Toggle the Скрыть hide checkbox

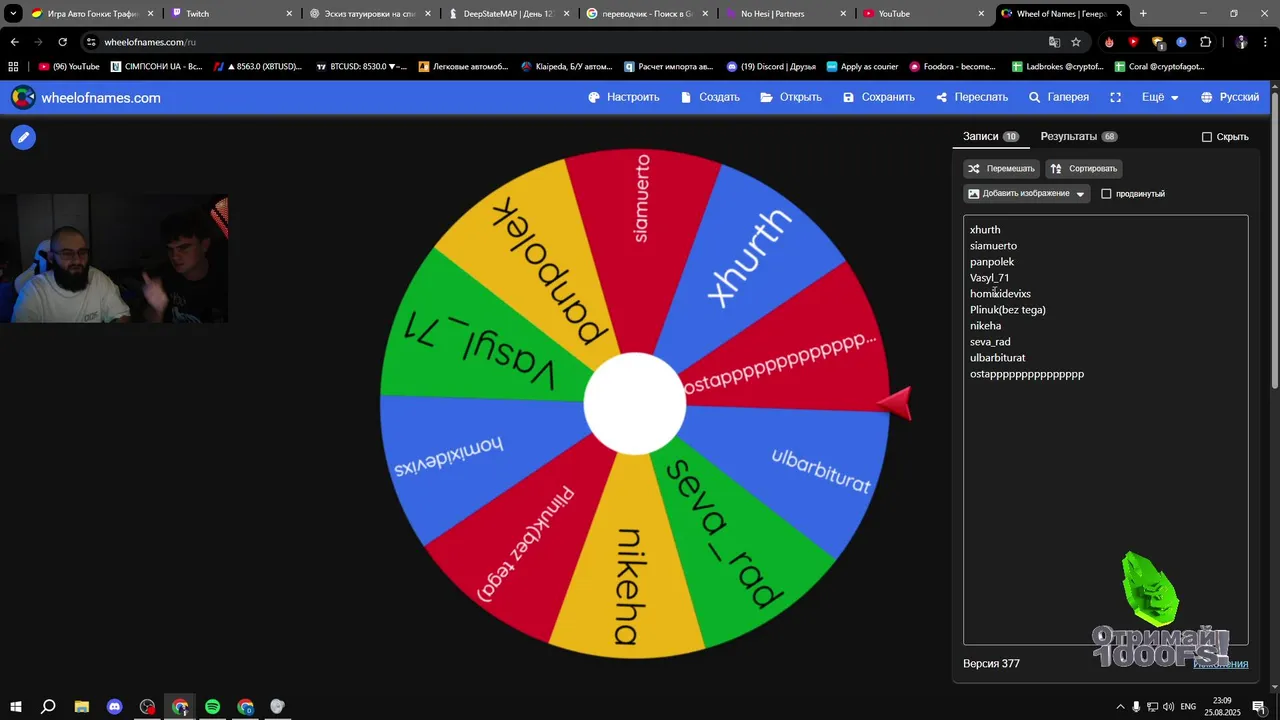click(1207, 137)
